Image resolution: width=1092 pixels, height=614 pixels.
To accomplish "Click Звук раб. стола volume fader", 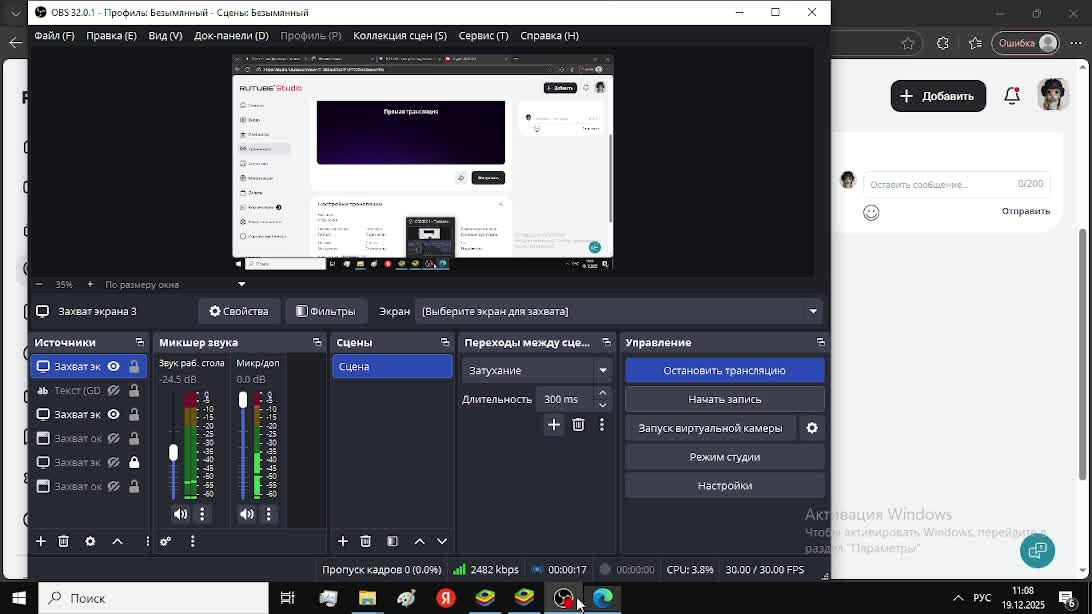I will pyautogui.click(x=173, y=452).
